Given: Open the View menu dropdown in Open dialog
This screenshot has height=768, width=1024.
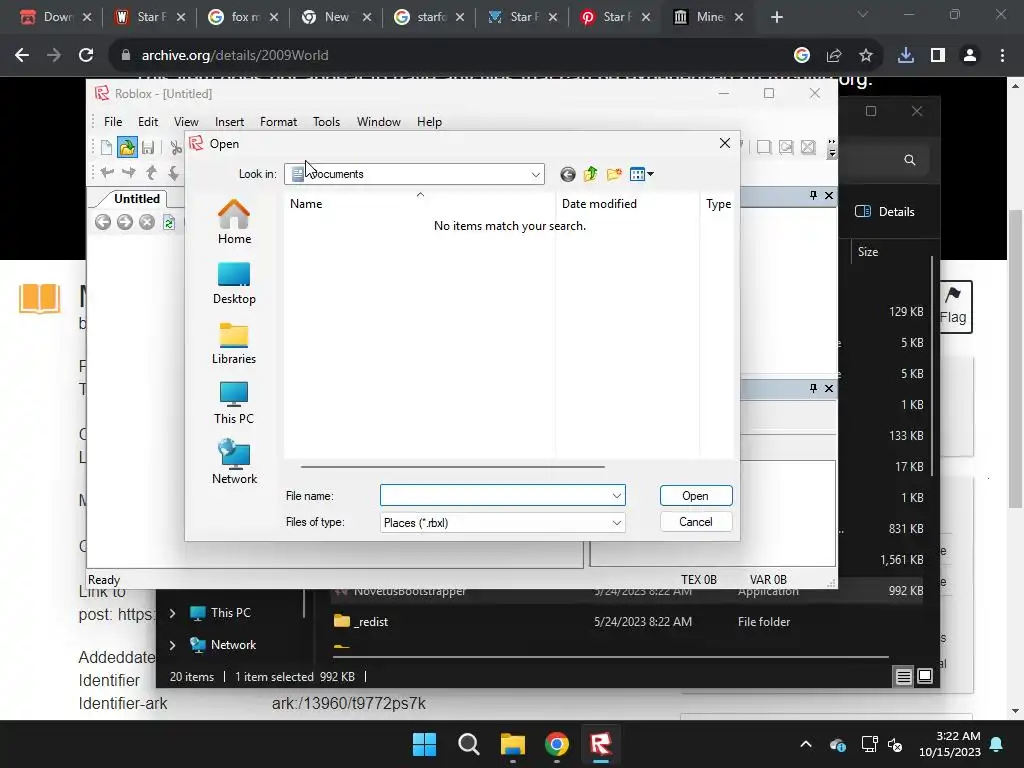Looking at the screenshot, I should coord(641,174).
